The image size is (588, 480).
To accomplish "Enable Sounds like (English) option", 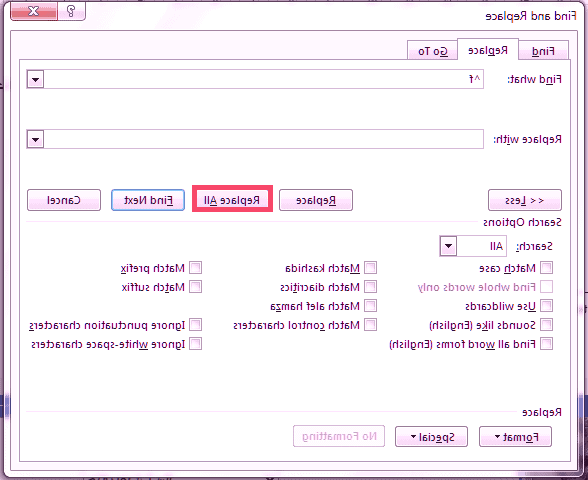I will [546, 325].
